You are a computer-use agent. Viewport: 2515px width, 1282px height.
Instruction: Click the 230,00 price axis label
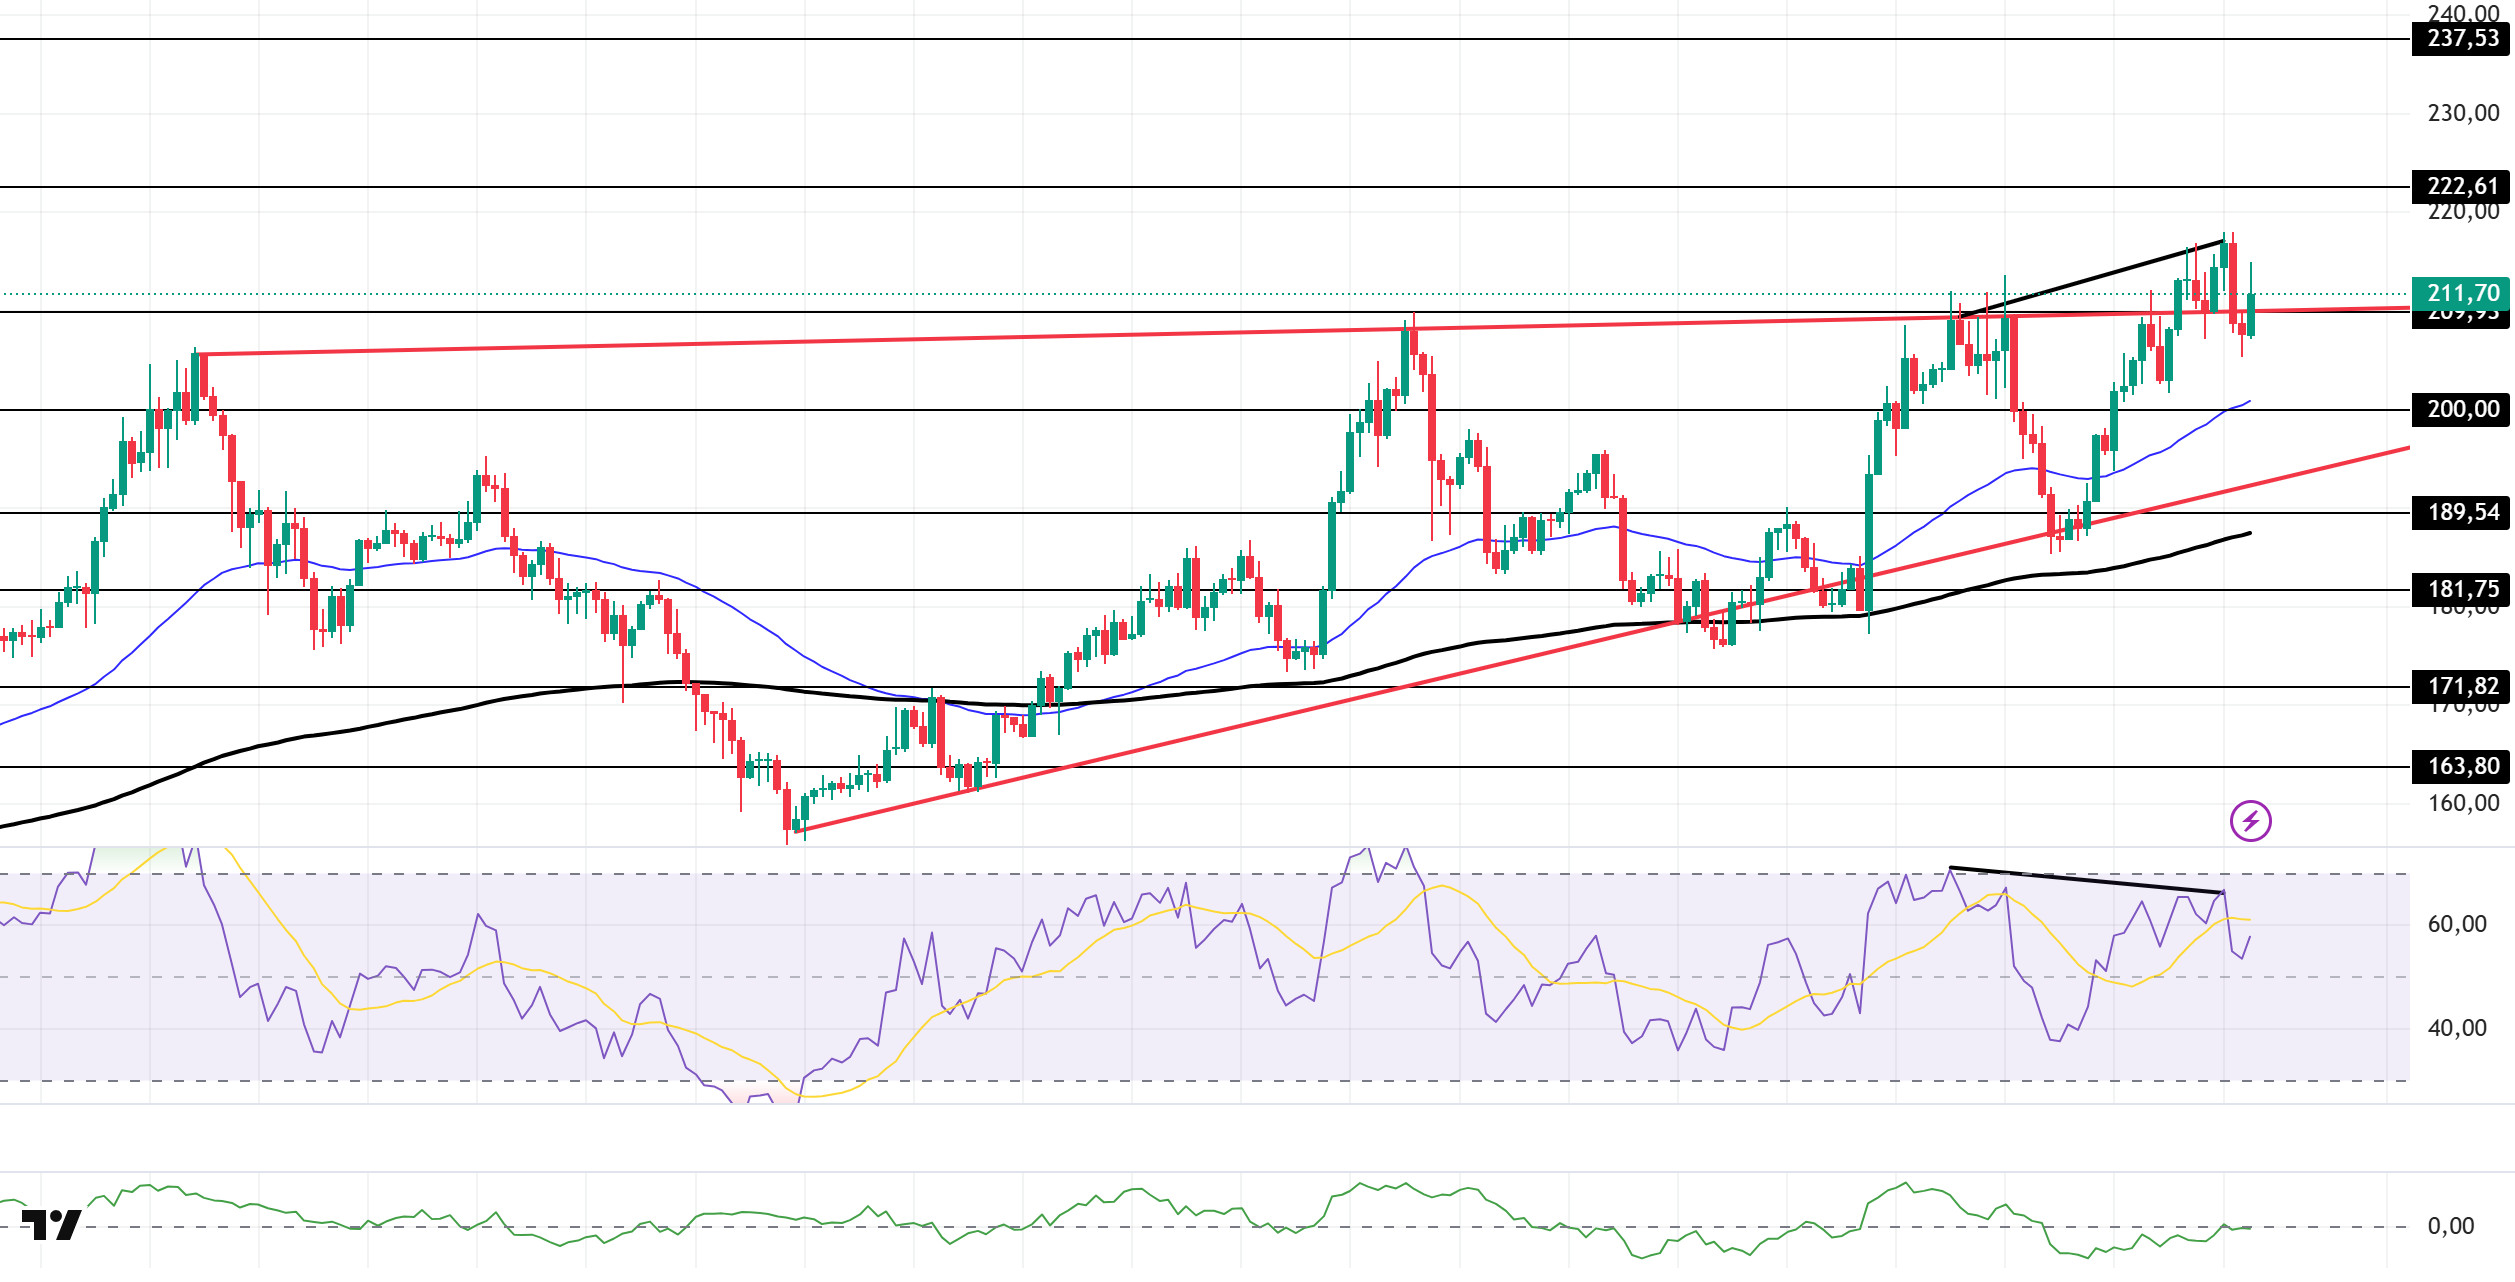tap(2463, 114)
